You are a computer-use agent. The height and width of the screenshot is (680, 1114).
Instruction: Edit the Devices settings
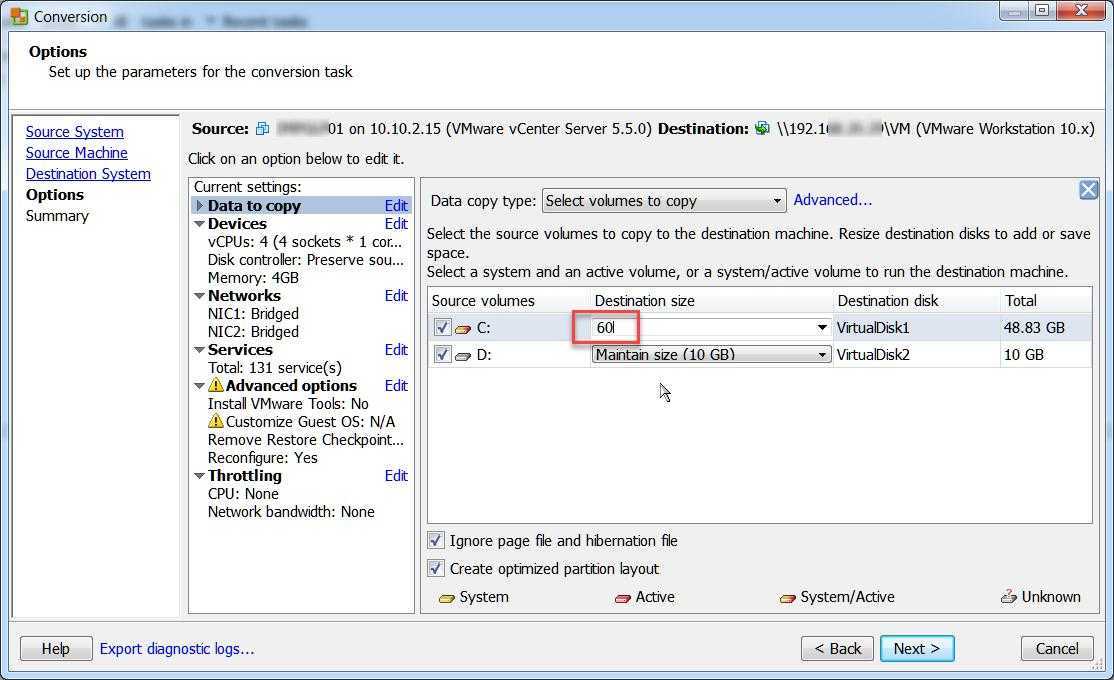[396, 224]
